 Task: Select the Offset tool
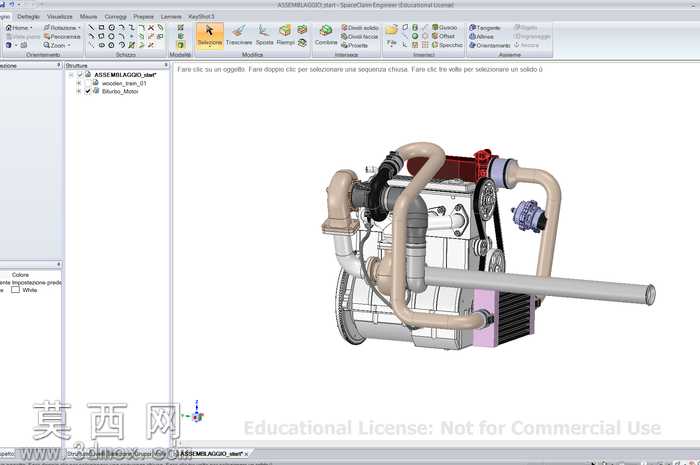click(443, 36)
